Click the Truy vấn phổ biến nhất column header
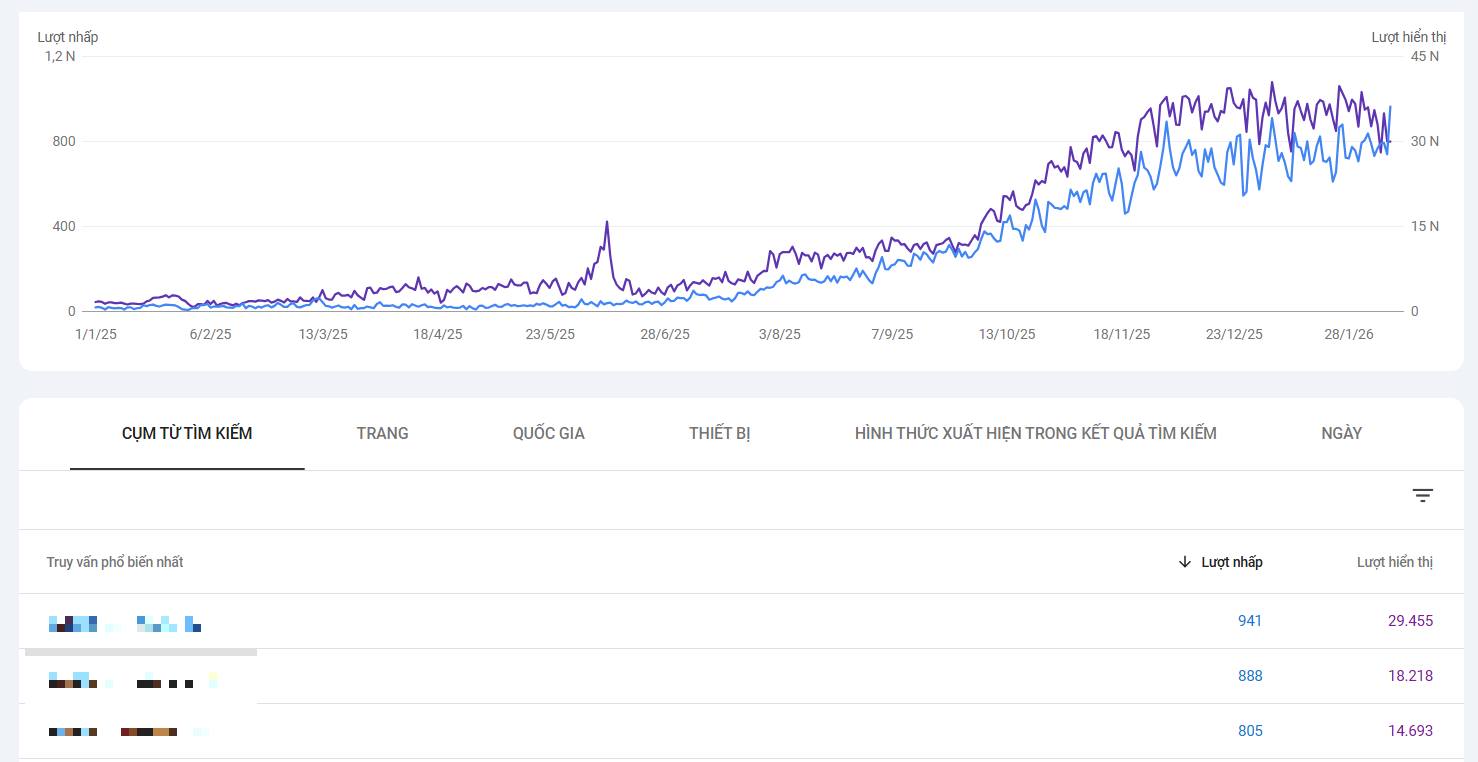This screenshot has height=762, width=1478. 115,562
